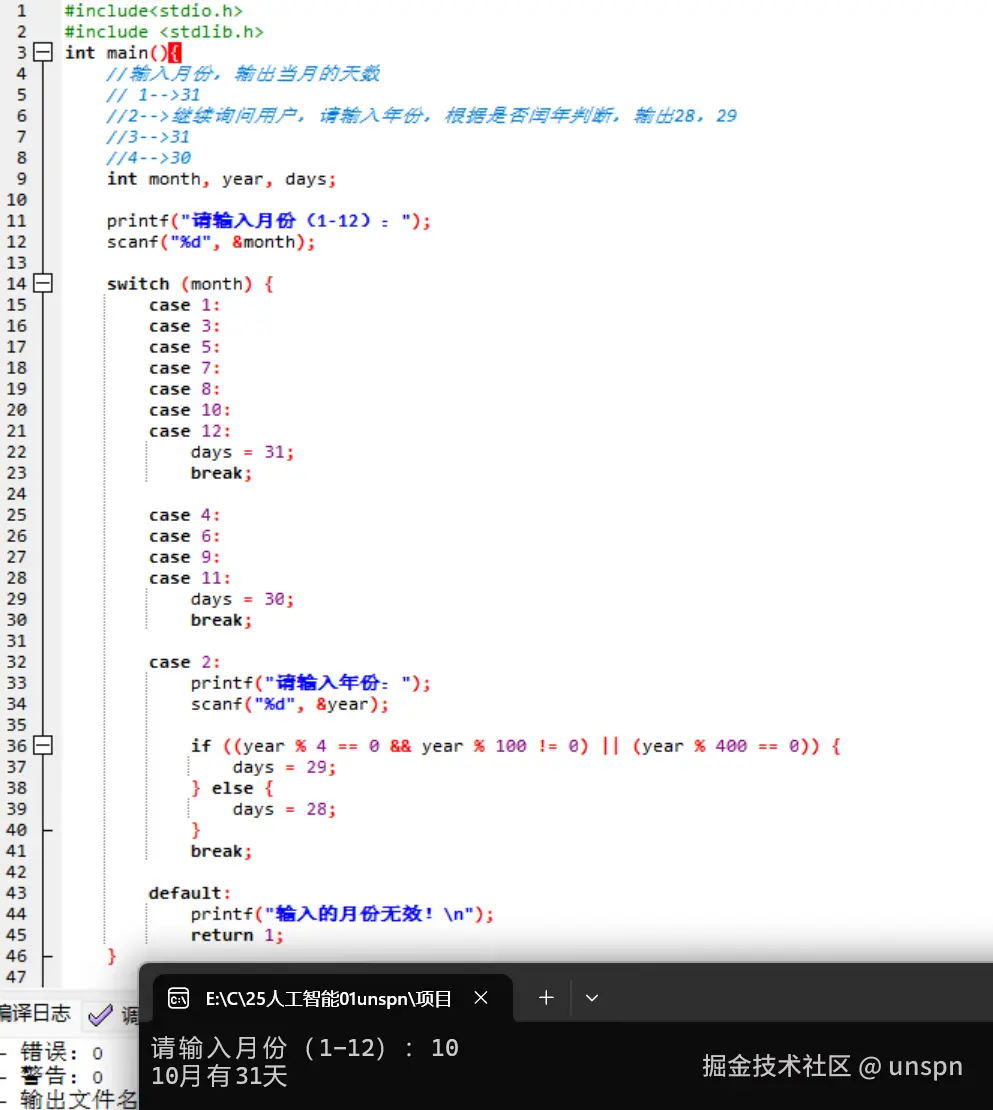993x1110 pixels.
Task: Click the leap year if condition line
Action: coord(515,746)
